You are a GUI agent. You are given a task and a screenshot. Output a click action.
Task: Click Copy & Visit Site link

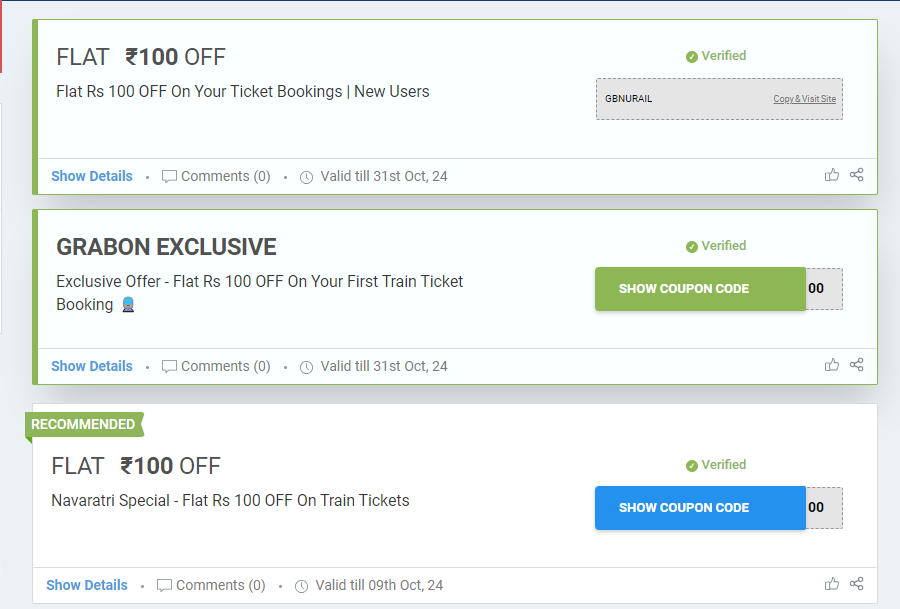tap(804, 99)
